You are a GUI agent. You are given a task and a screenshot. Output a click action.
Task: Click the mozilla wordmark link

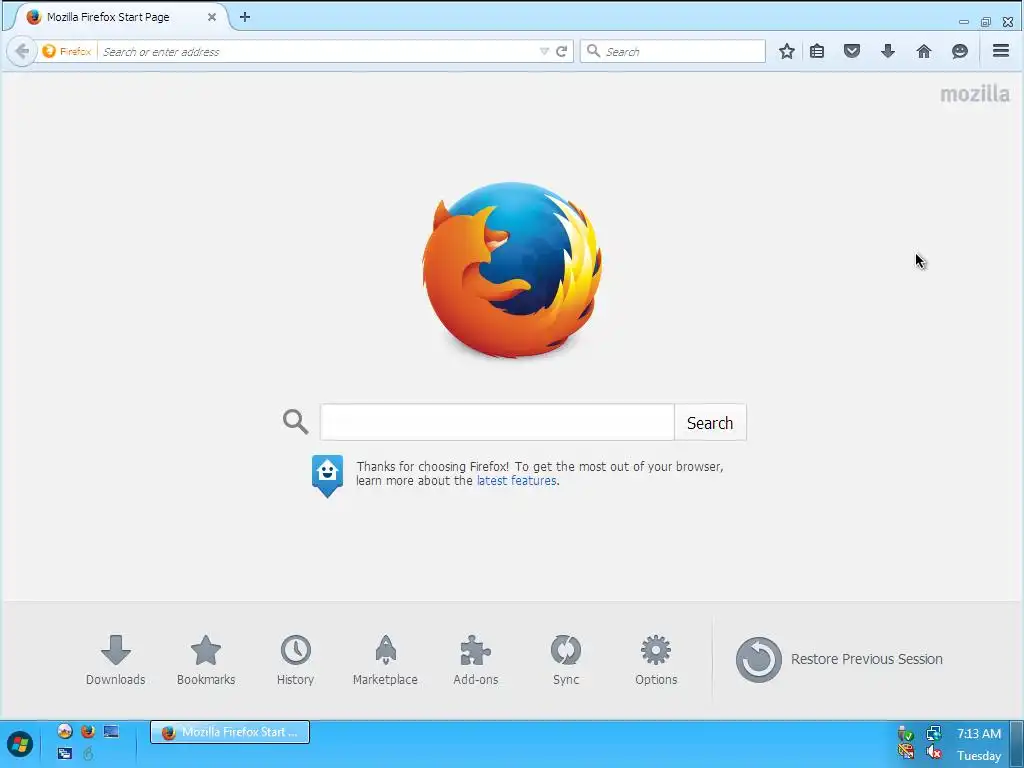tap(975, 94)
